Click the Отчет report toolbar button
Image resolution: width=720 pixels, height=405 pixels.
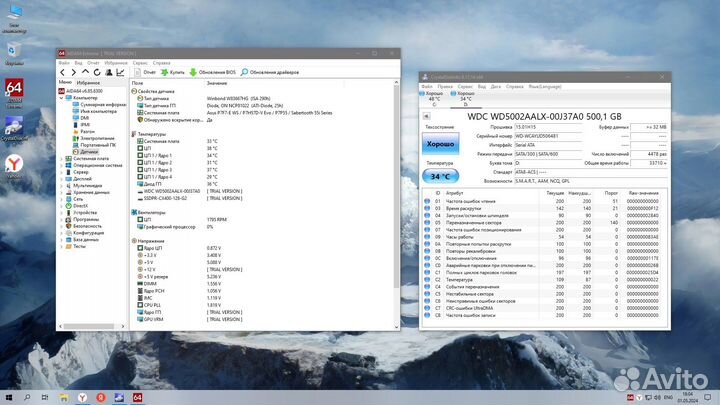point(145,72)
